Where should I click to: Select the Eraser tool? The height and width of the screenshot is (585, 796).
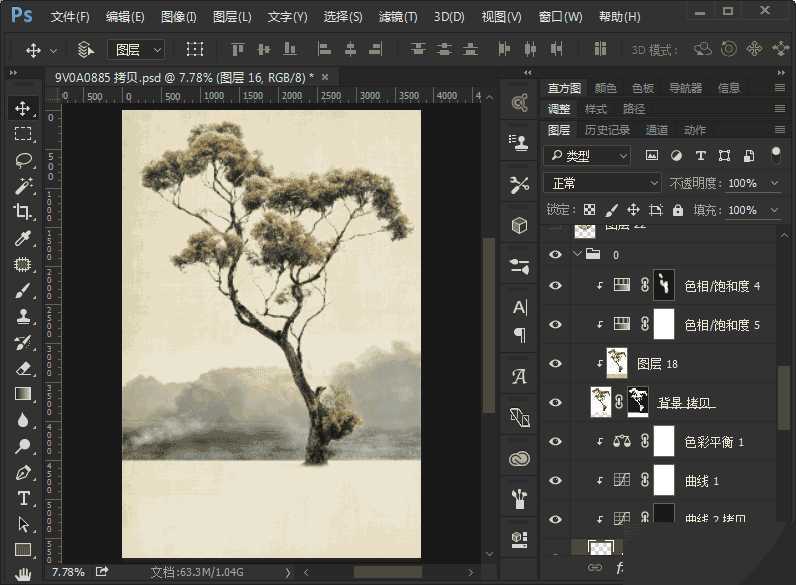point(23,368)
